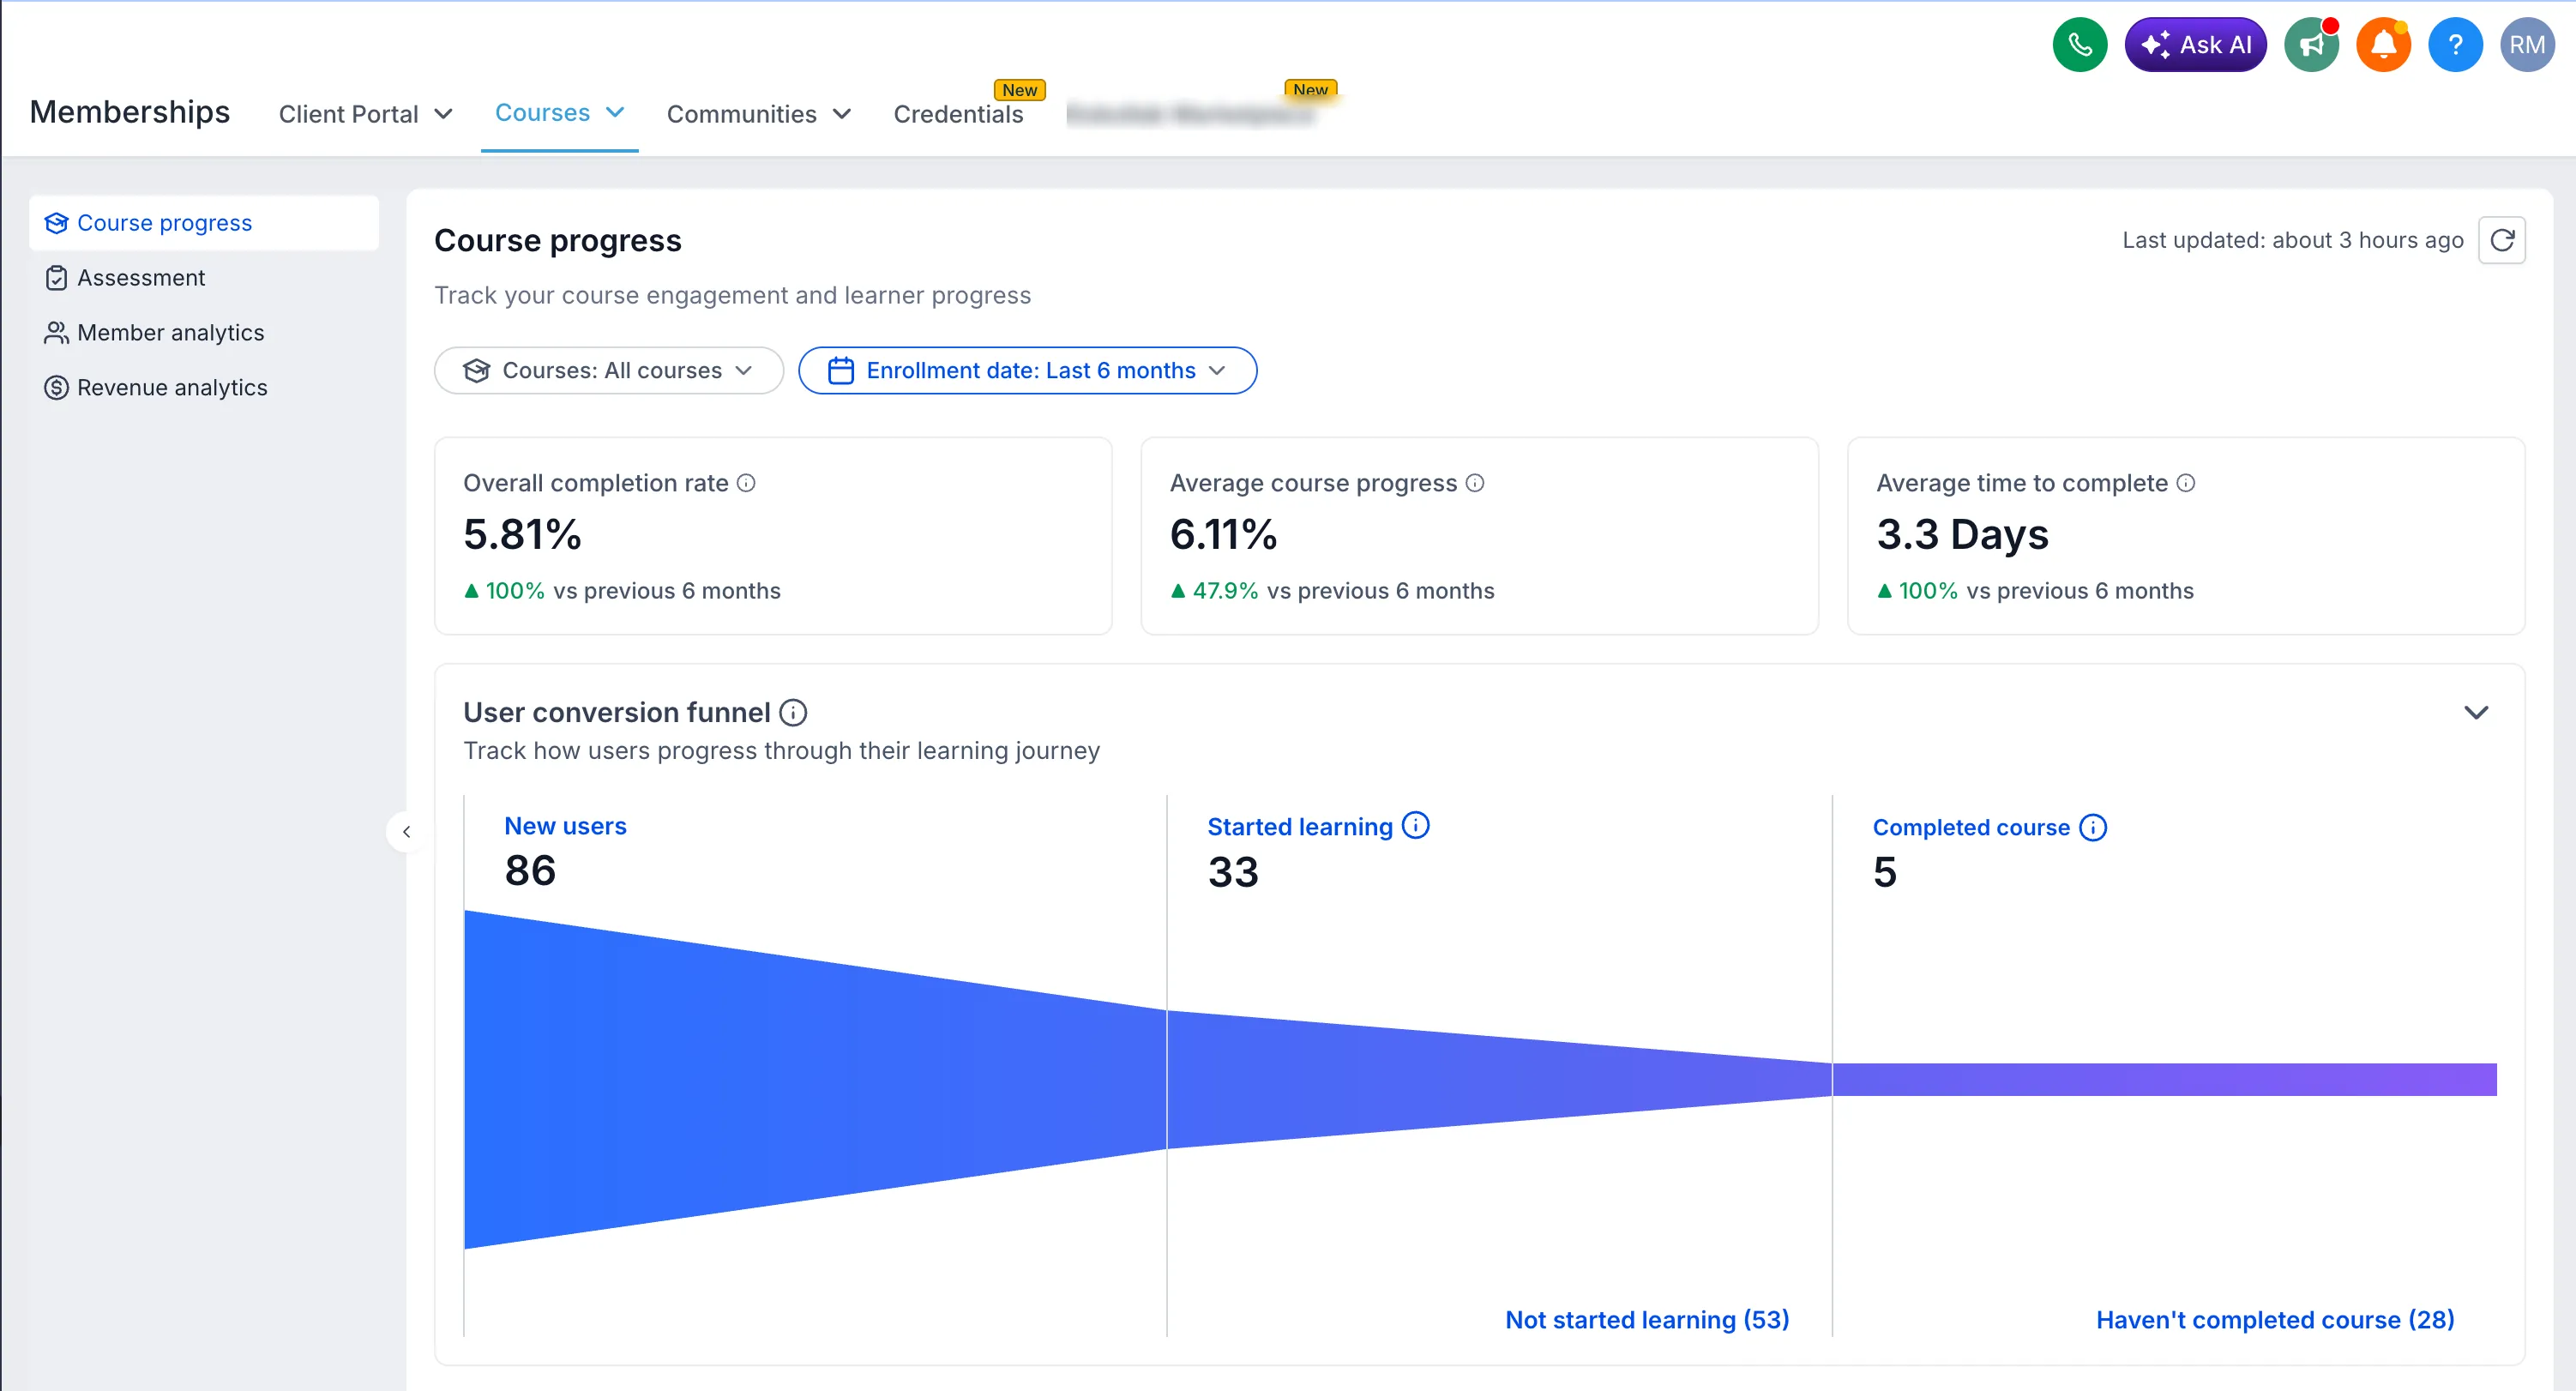The width and height of the screenshot is (2576, 1391).
Task: Click the New users funnel segment
Action: 815,1080
